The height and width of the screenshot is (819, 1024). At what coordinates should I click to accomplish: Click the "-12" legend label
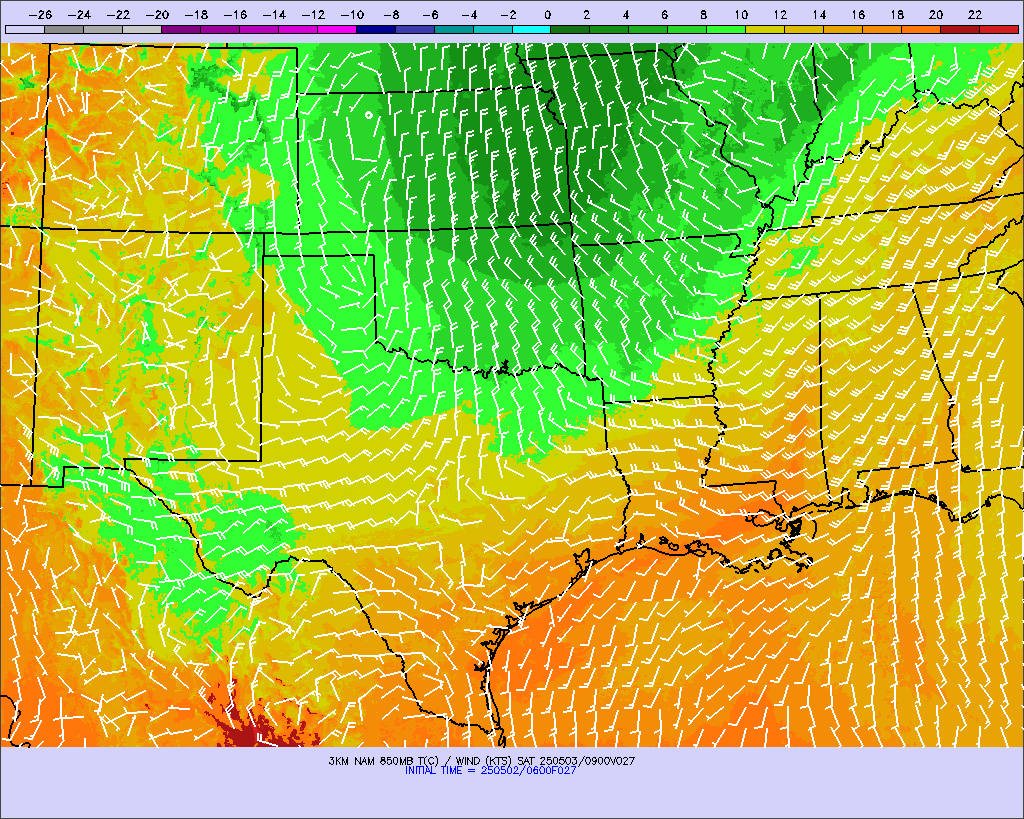313,14
